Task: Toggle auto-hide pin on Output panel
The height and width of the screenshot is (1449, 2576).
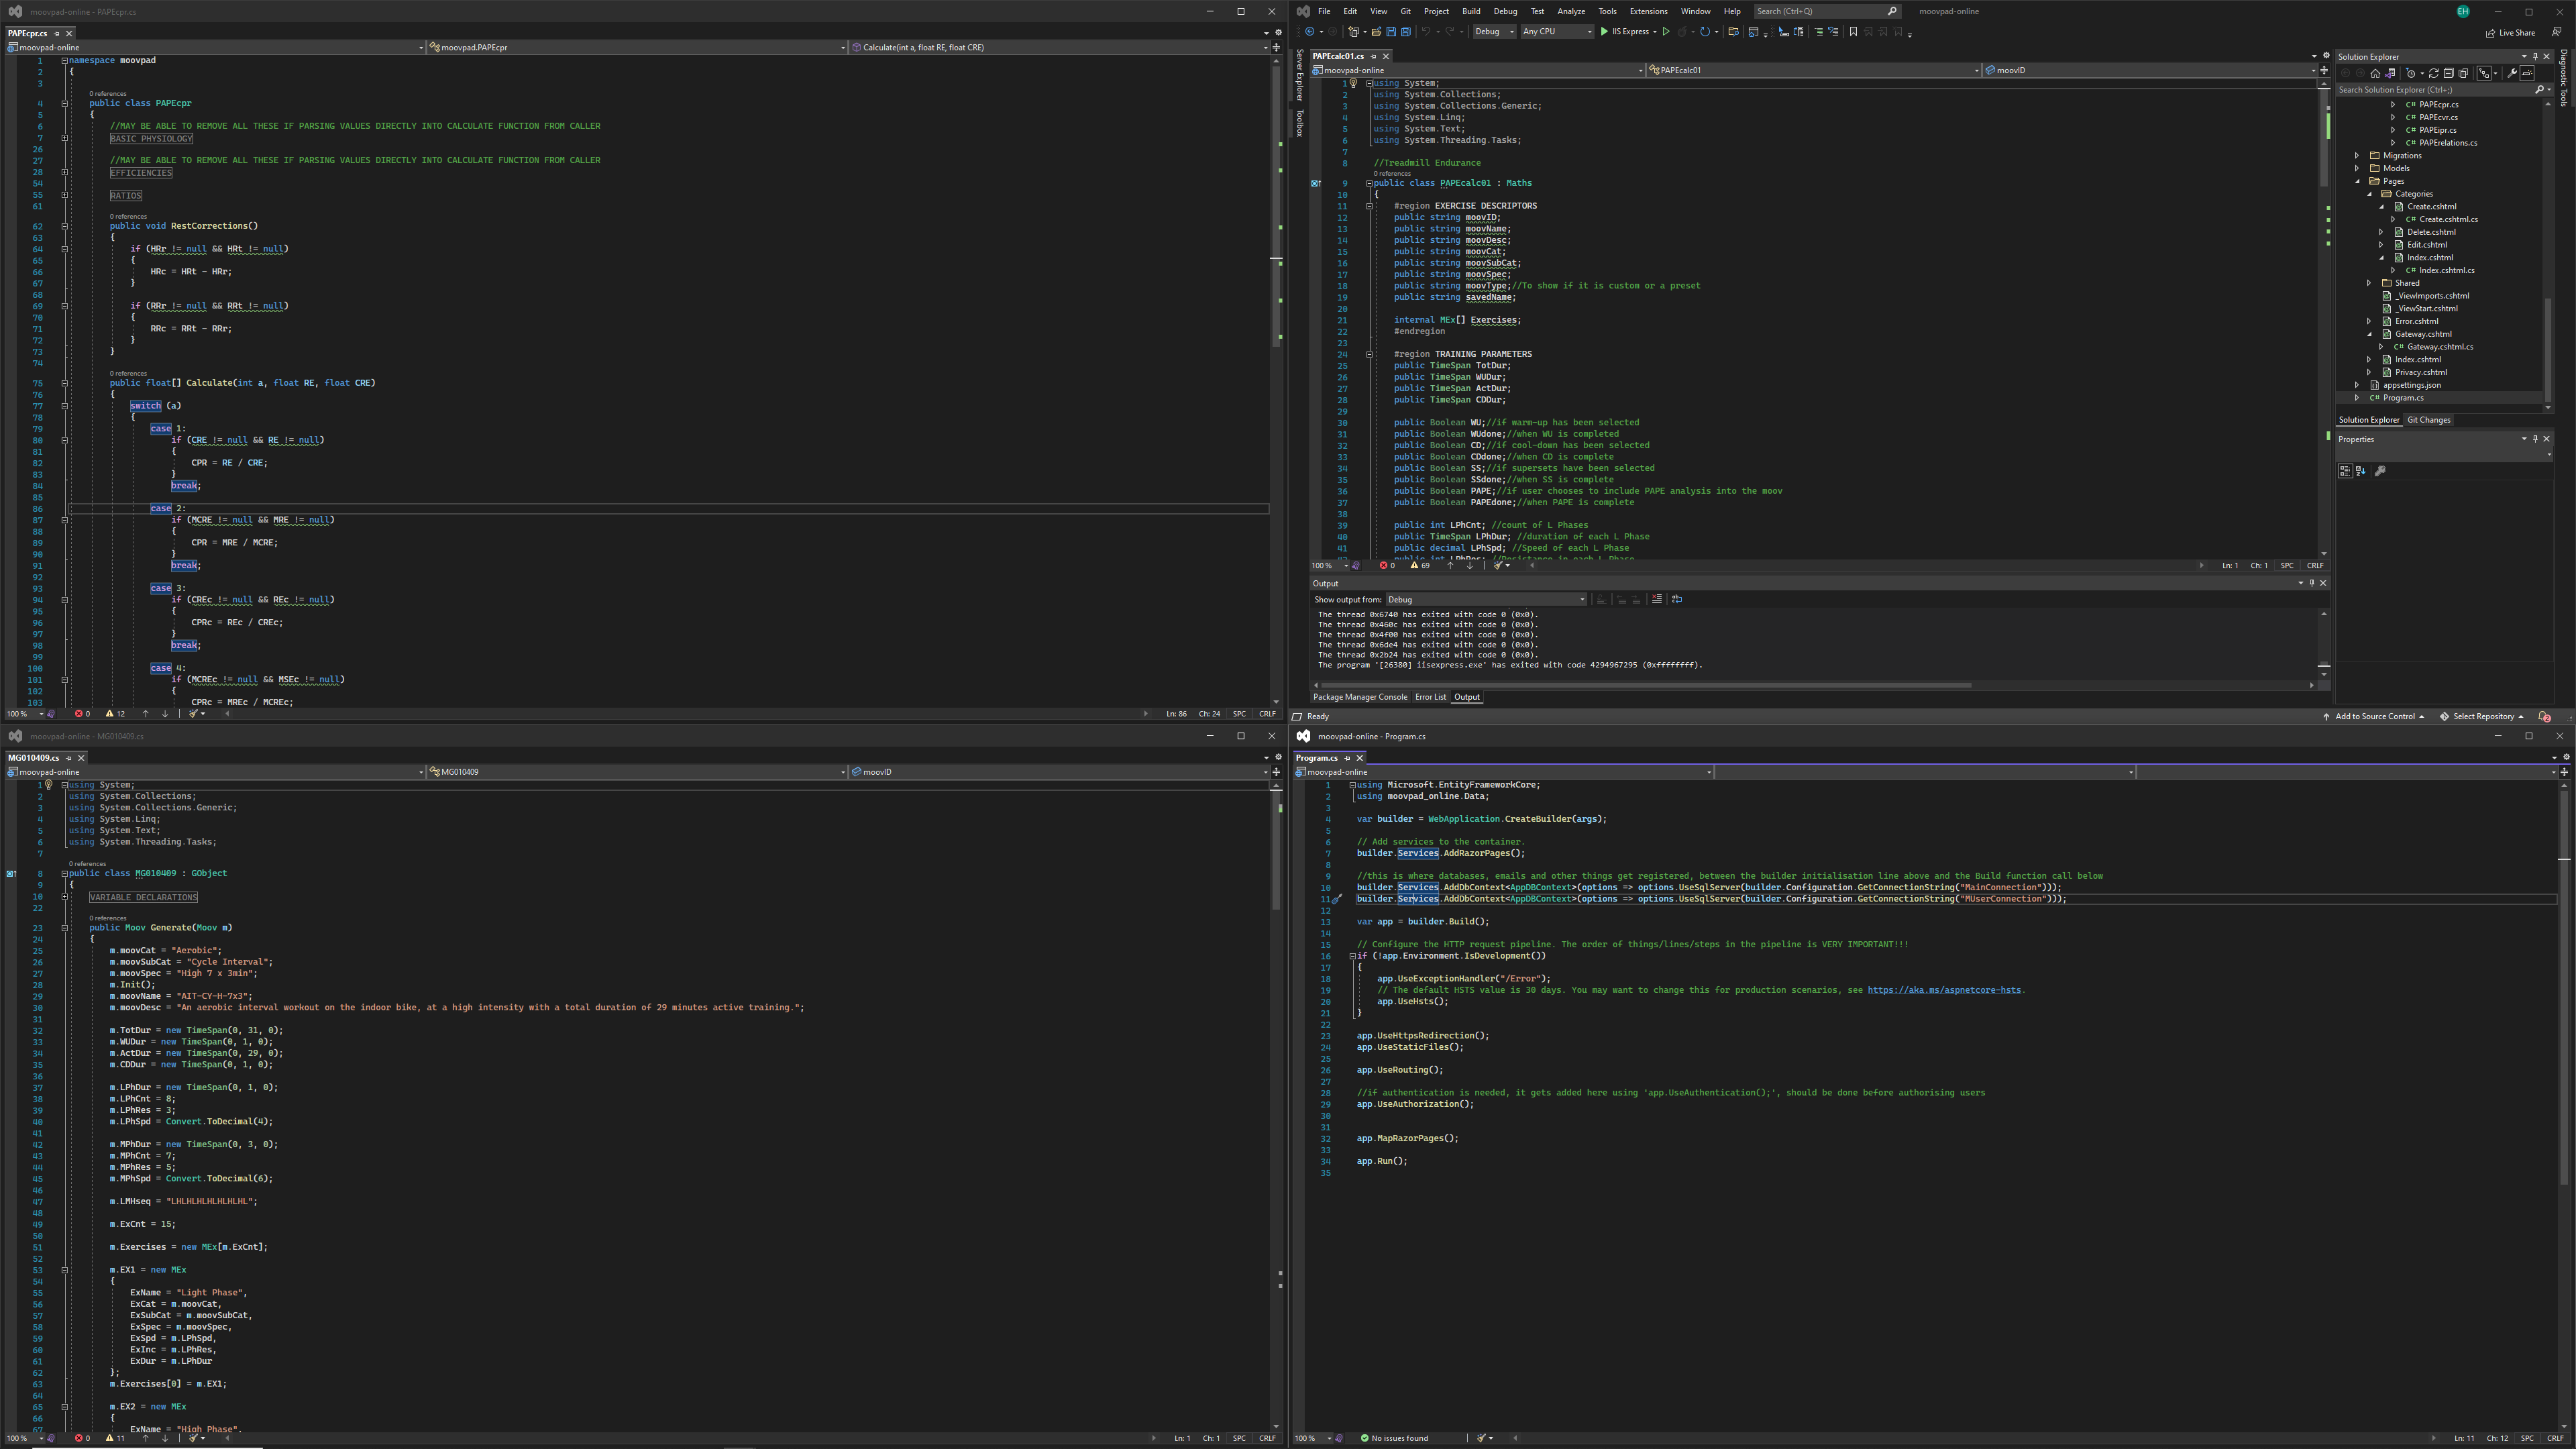Action: [2311, 583]
